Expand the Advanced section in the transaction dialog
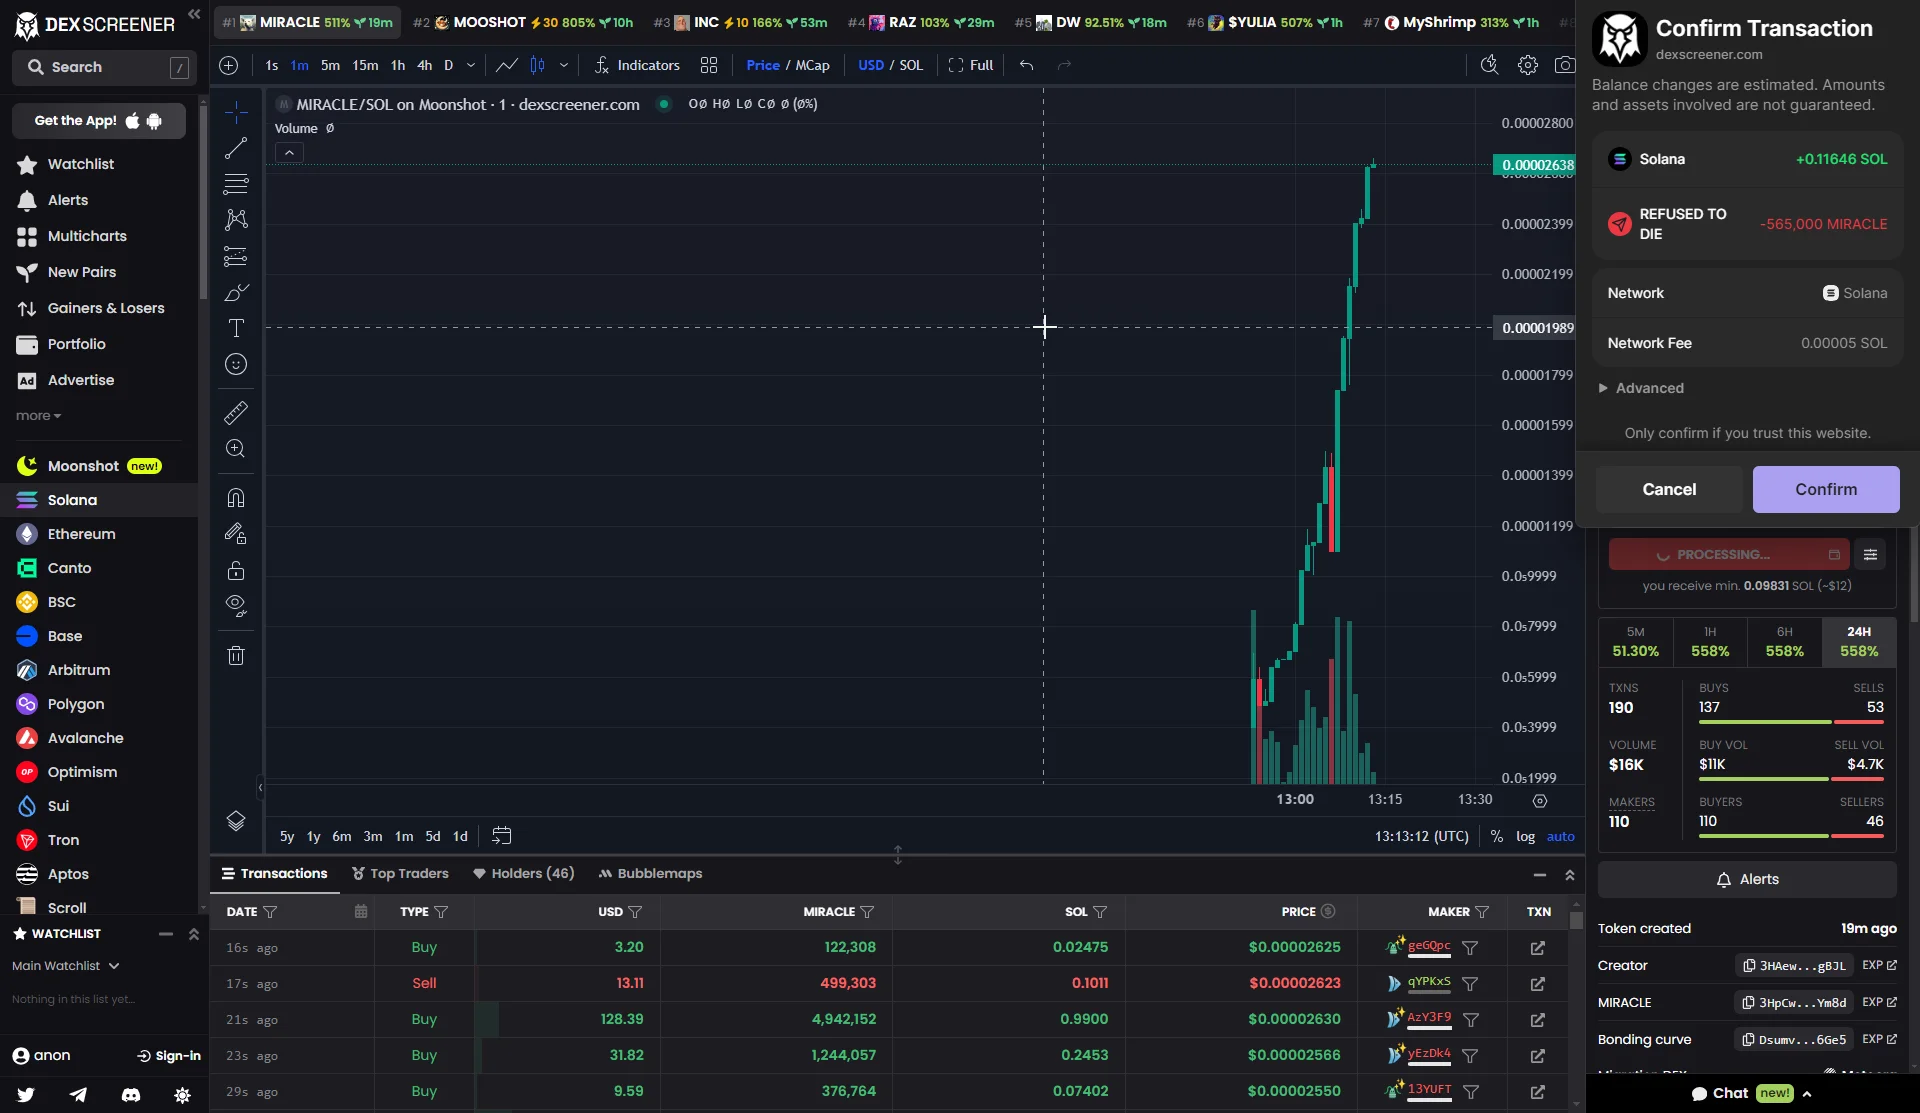Viewport: 1920px width, 1113px height. pos(1648,388)
